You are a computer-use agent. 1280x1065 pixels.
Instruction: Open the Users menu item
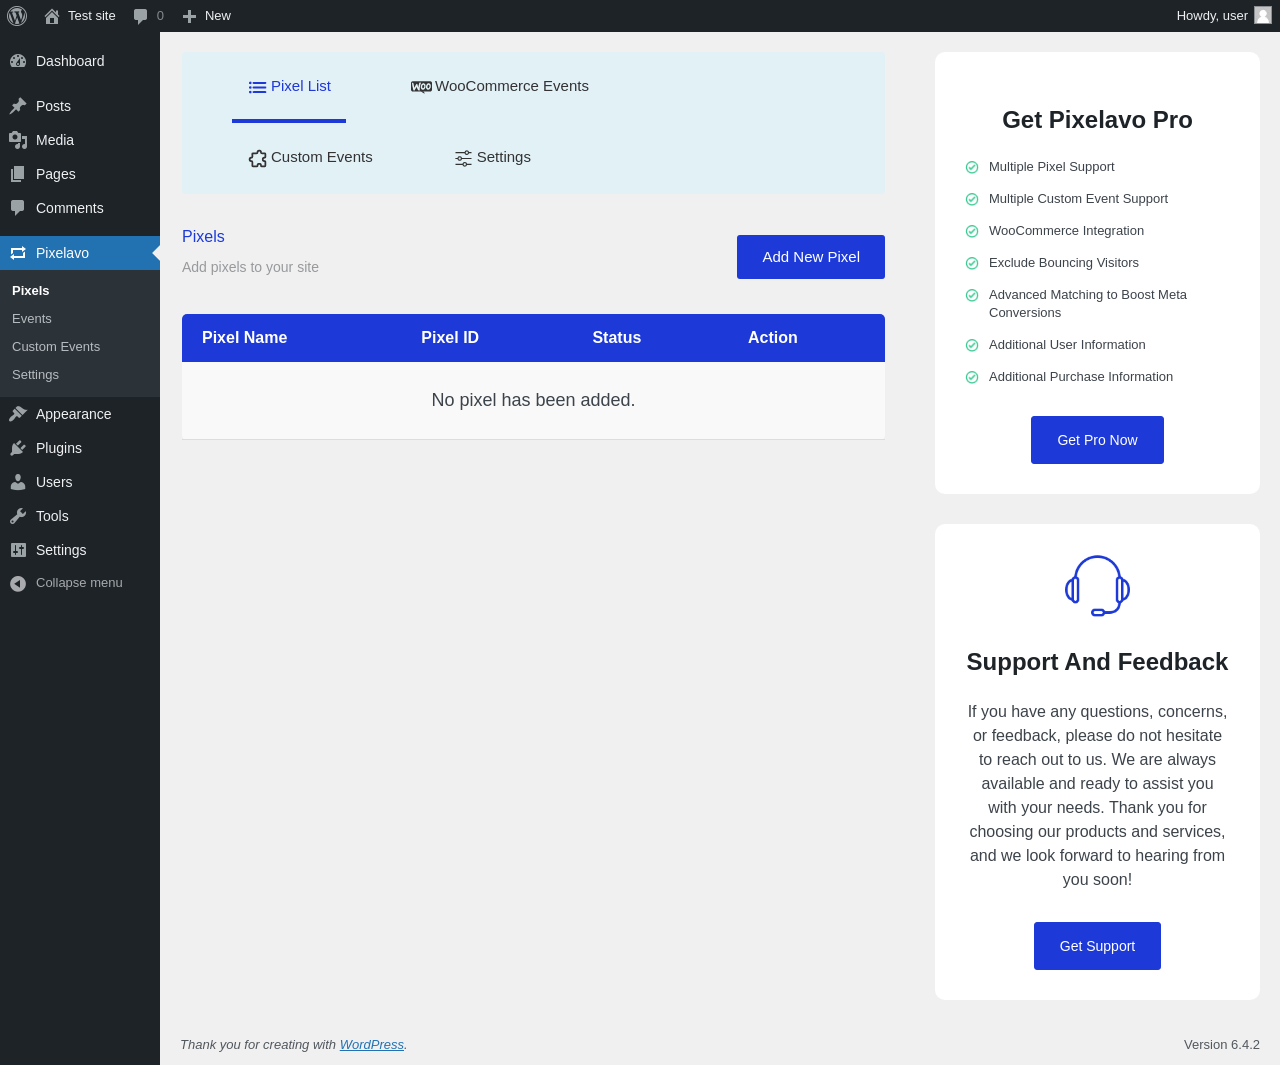[80, 482]
